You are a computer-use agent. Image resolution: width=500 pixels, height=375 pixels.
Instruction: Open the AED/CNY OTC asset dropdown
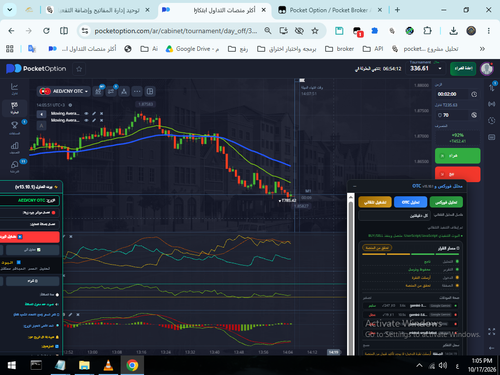64,91
